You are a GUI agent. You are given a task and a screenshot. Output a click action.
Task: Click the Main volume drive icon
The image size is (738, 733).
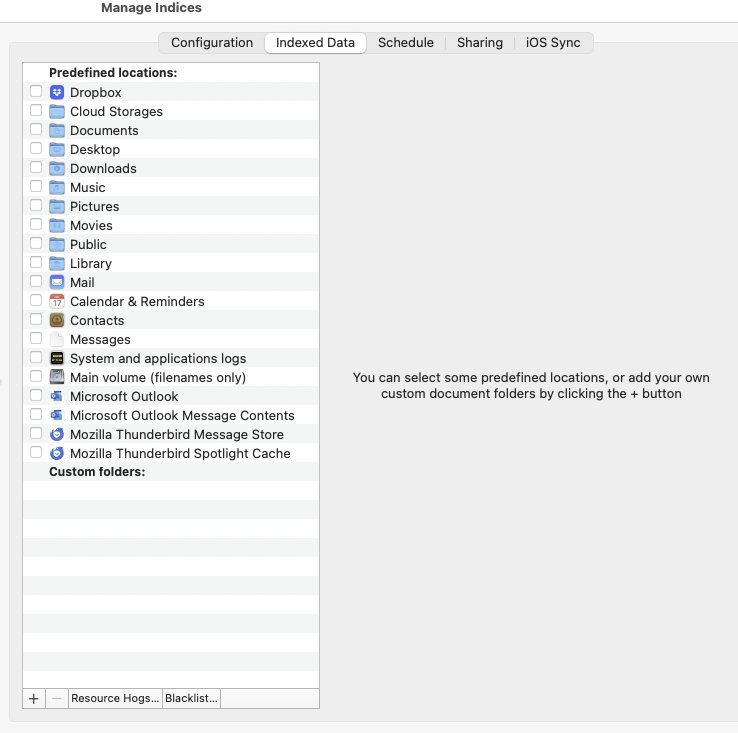[x=57, y=377]
